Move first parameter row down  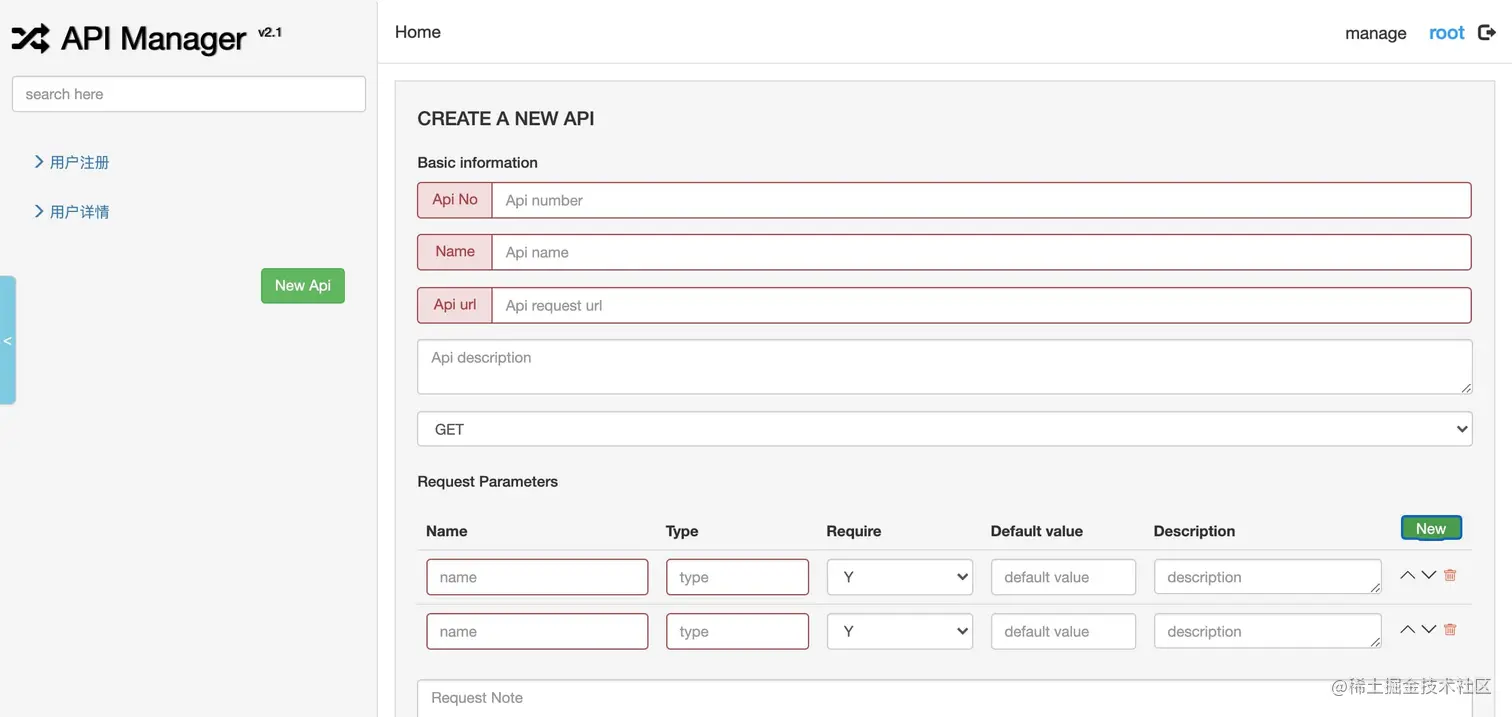tap(1429, 576)
